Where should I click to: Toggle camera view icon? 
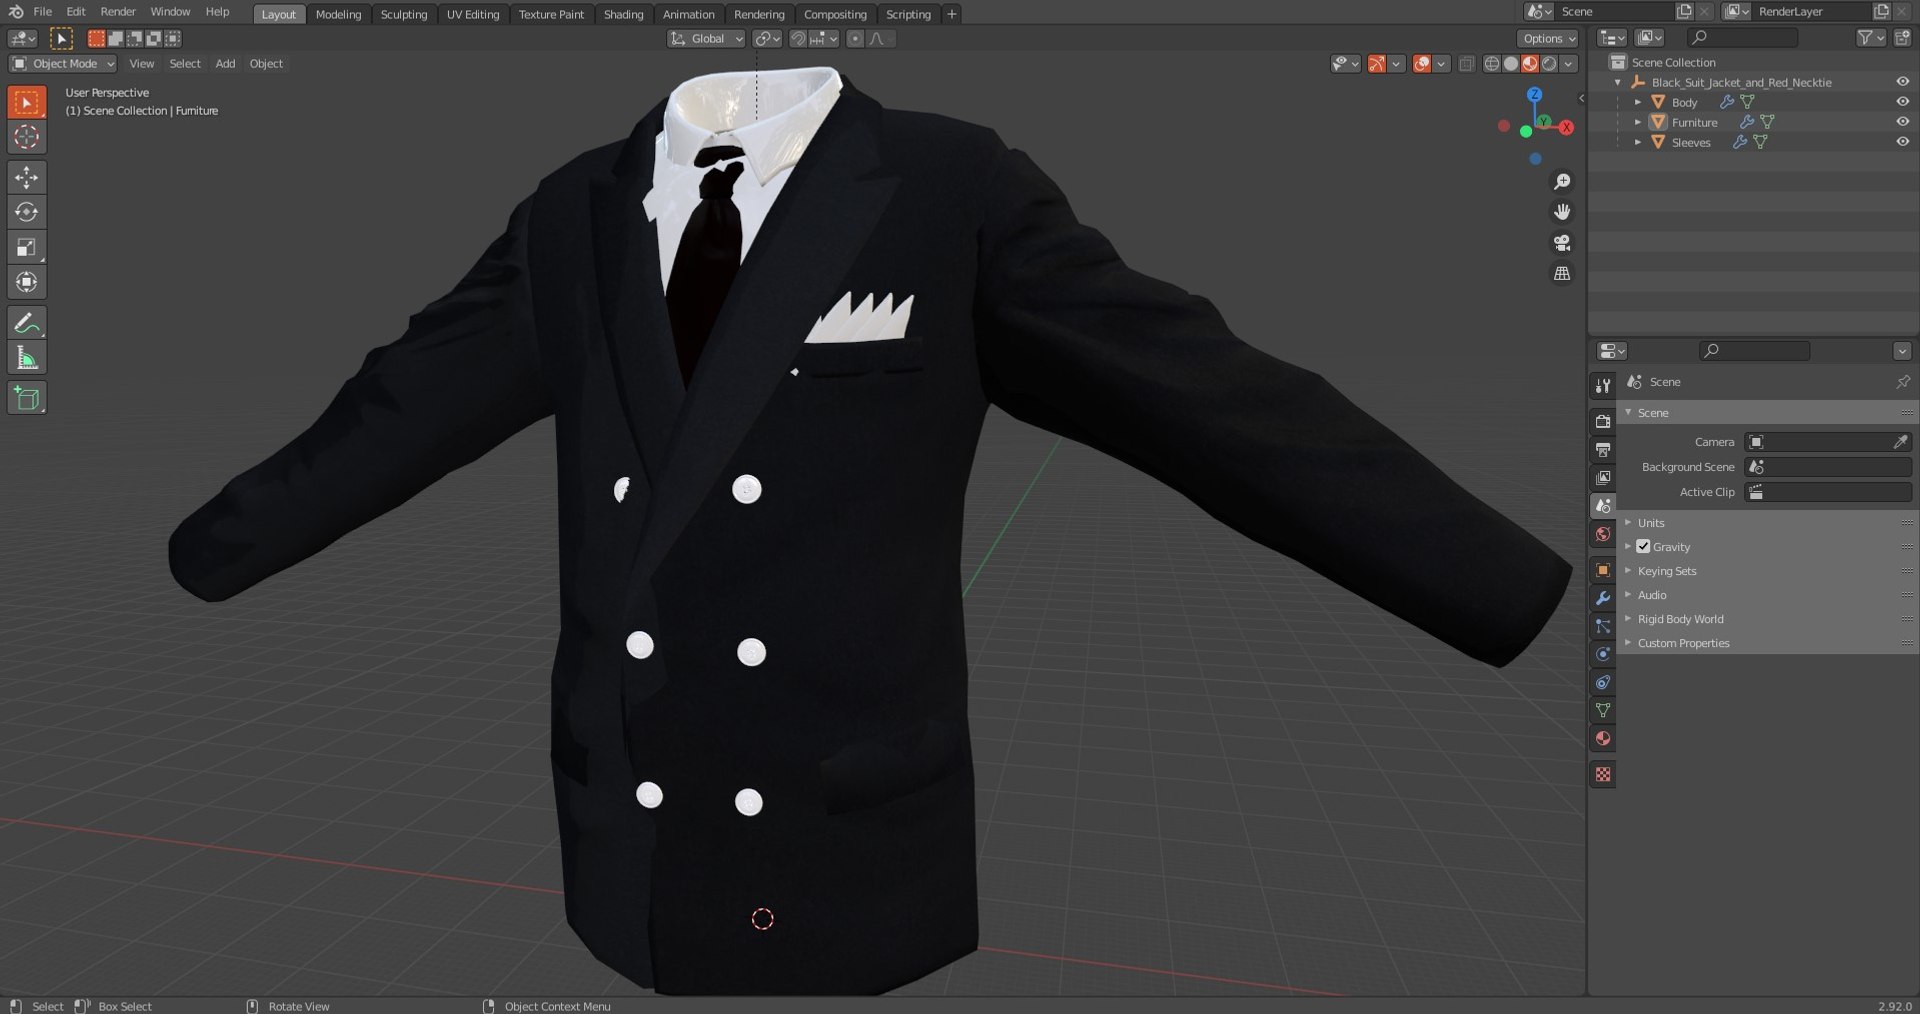click(1562, 242)
